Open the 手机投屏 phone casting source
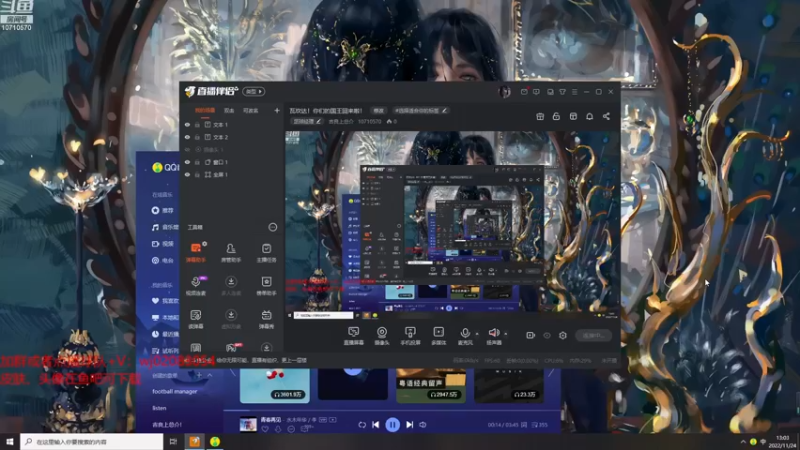Screen dimensions: 800x450 point(410,333)
